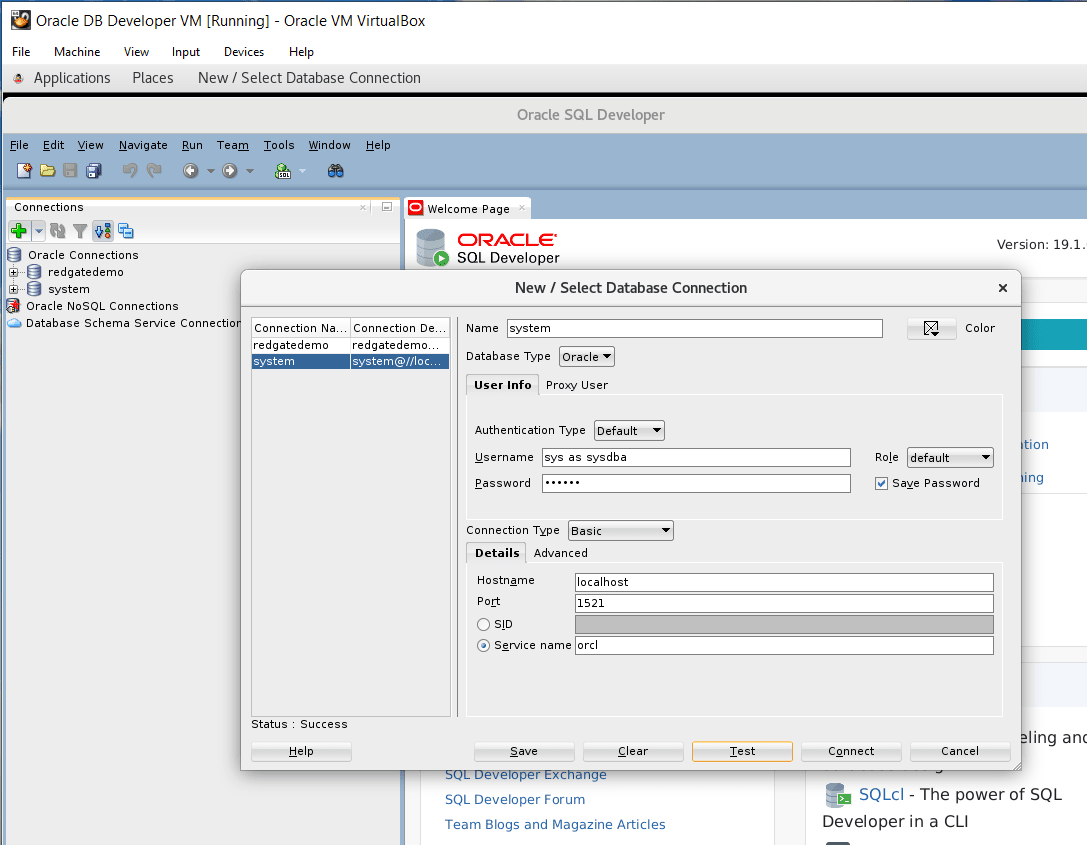Viewport: 1087px width, 845px height.
Task: Open the SQL Developer Forum link
Action: [514, 799]
